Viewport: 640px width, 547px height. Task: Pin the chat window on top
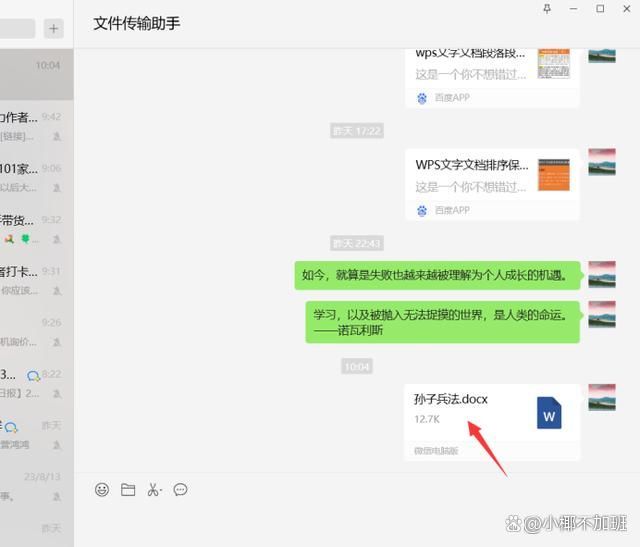tap(547, 9)
